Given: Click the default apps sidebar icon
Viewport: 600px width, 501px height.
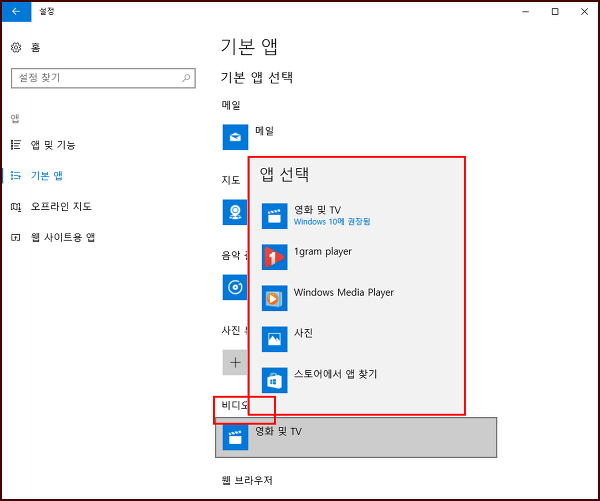Looking at the screenshot, I should (x=16, y=176).
